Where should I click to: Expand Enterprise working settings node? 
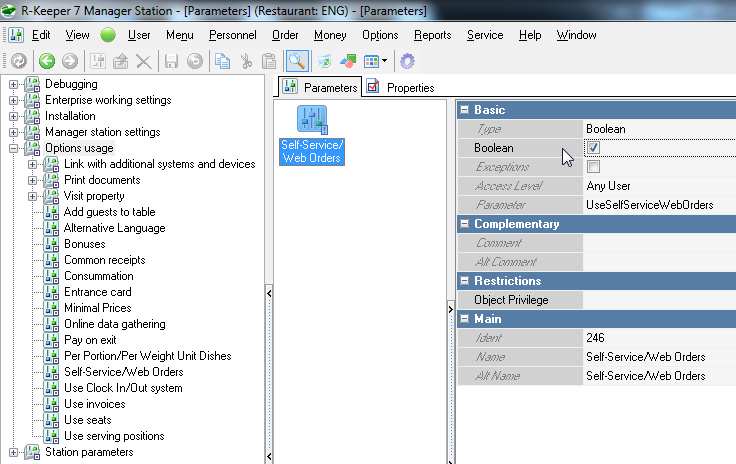point(13,100)
